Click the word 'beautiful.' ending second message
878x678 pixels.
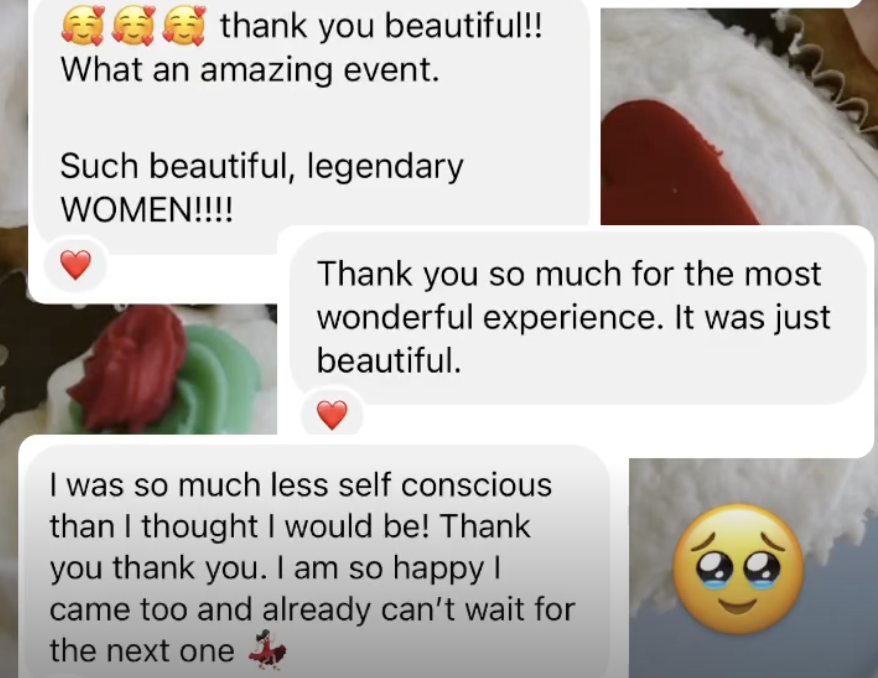tap(389, 360)
